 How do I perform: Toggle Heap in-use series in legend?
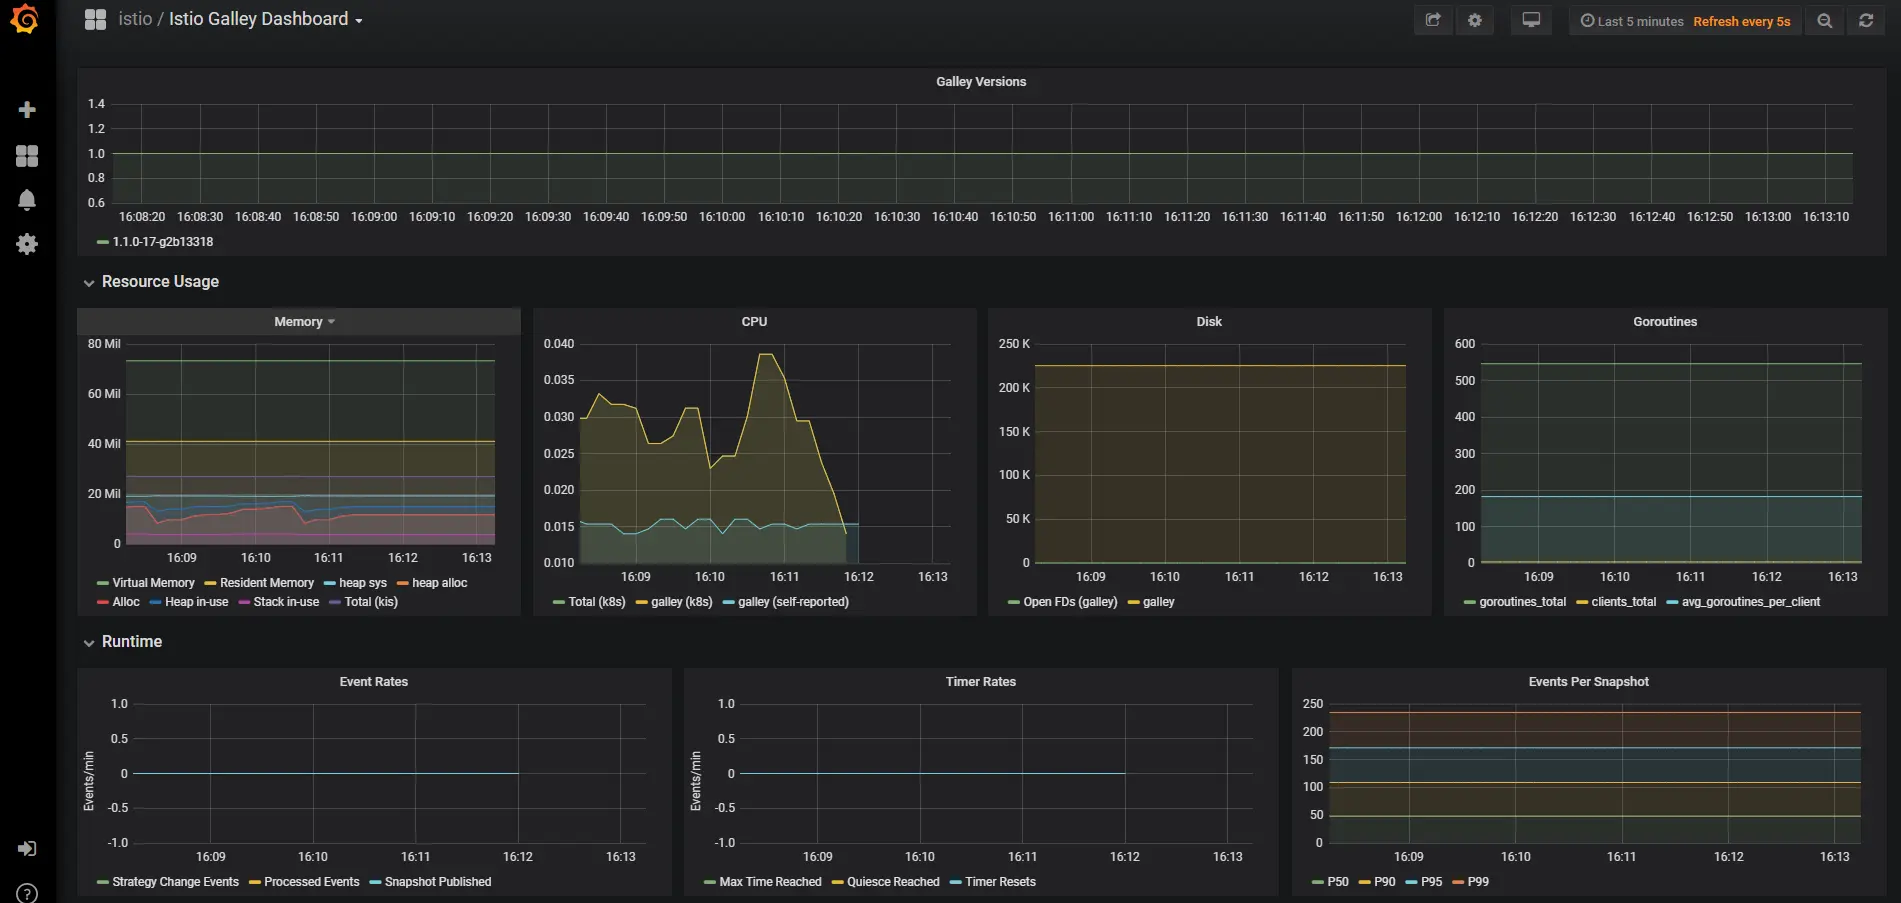pyautogui.click(x=196, y=602)
